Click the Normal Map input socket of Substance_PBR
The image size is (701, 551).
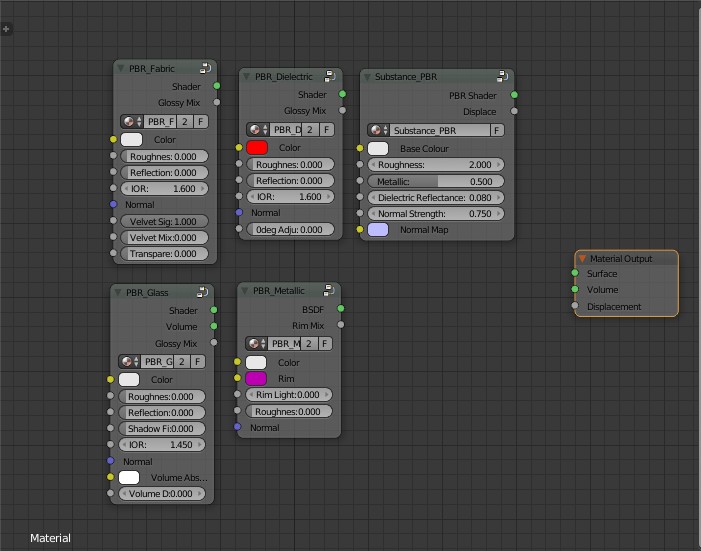[360, 229]
